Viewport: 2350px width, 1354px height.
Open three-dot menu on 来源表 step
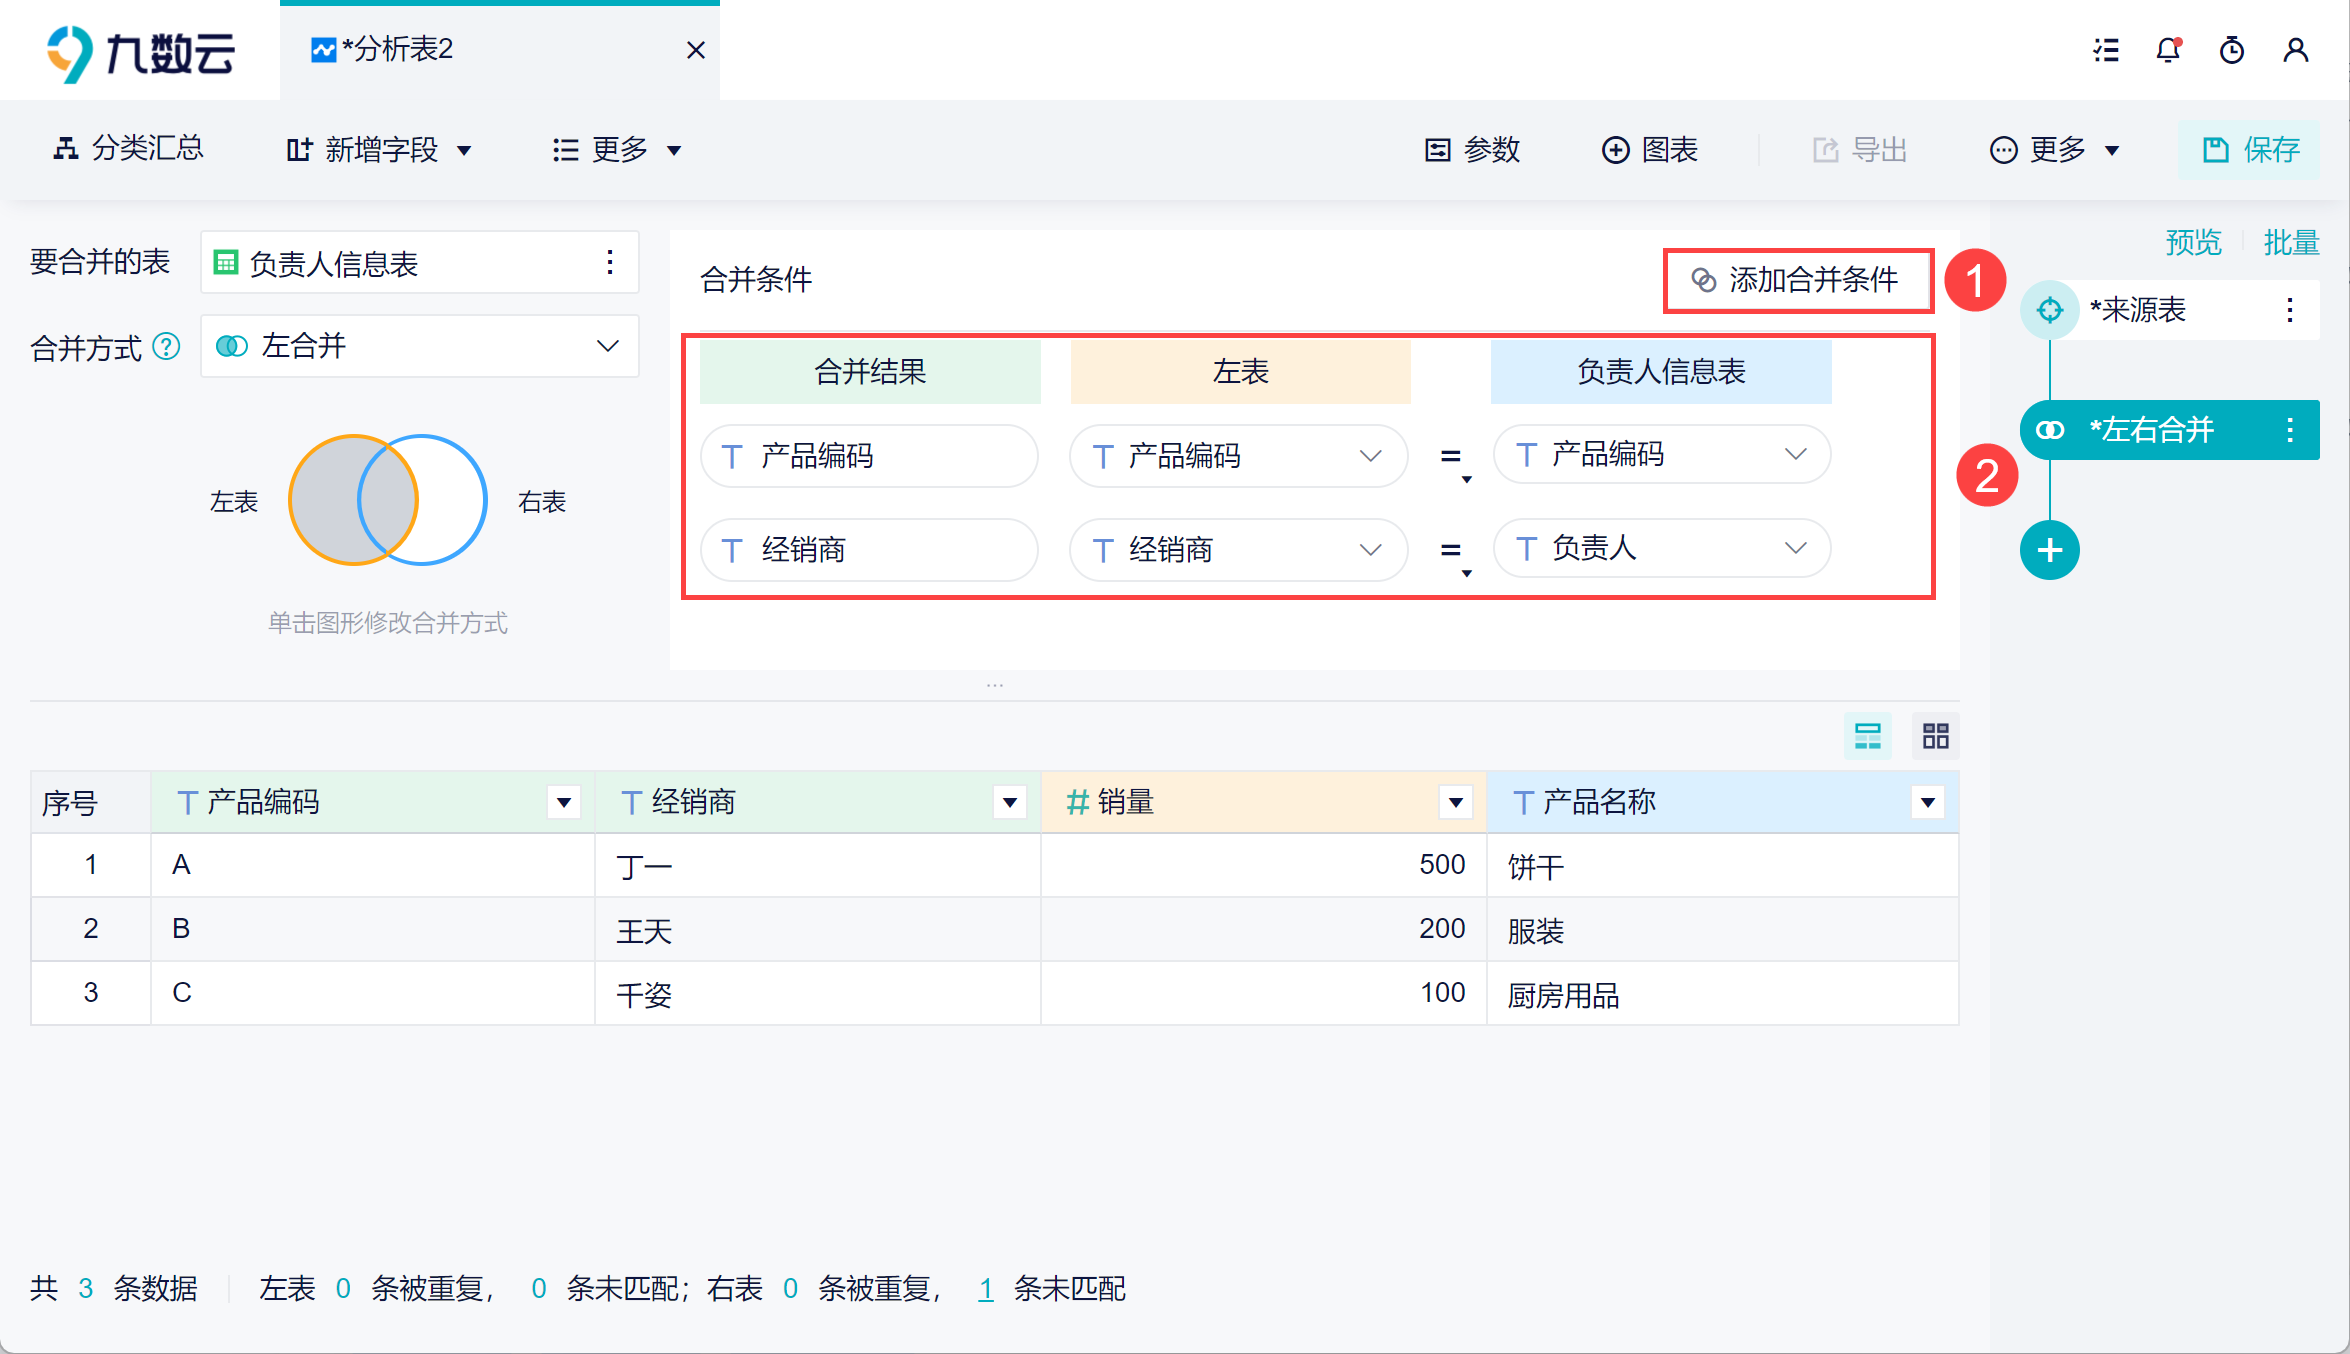2289,310
